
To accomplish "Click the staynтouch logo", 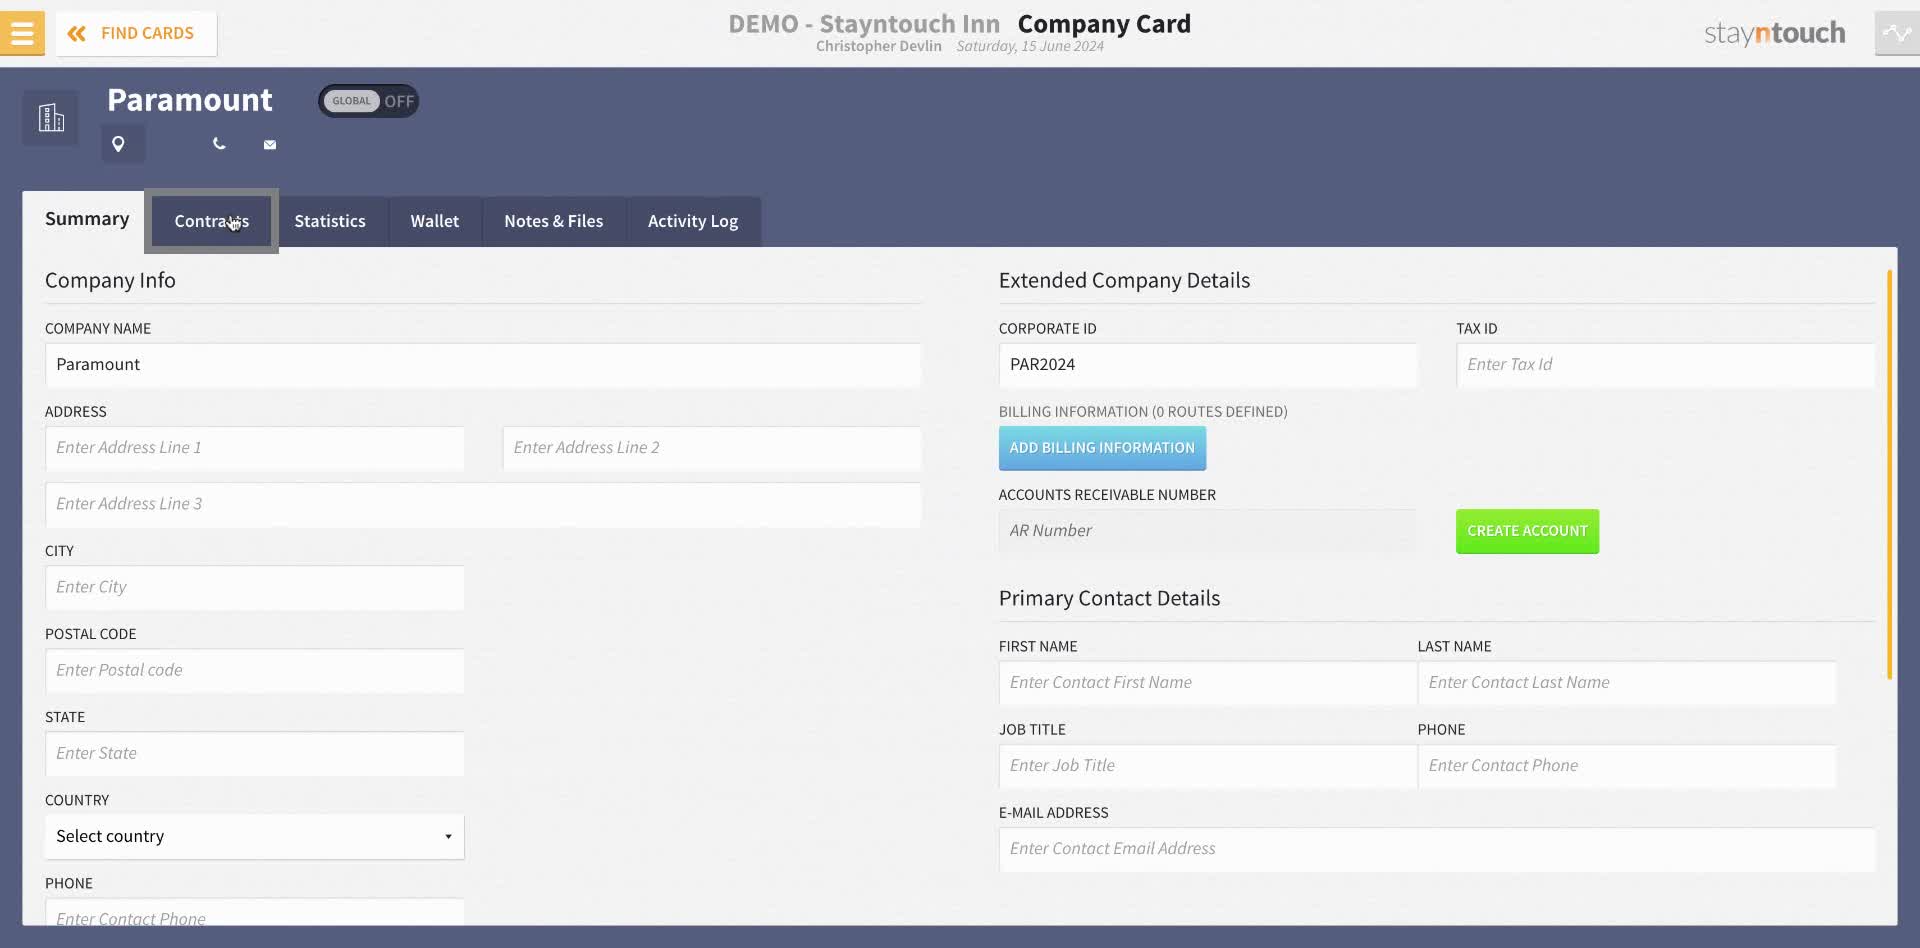I will pos(1774,33).
